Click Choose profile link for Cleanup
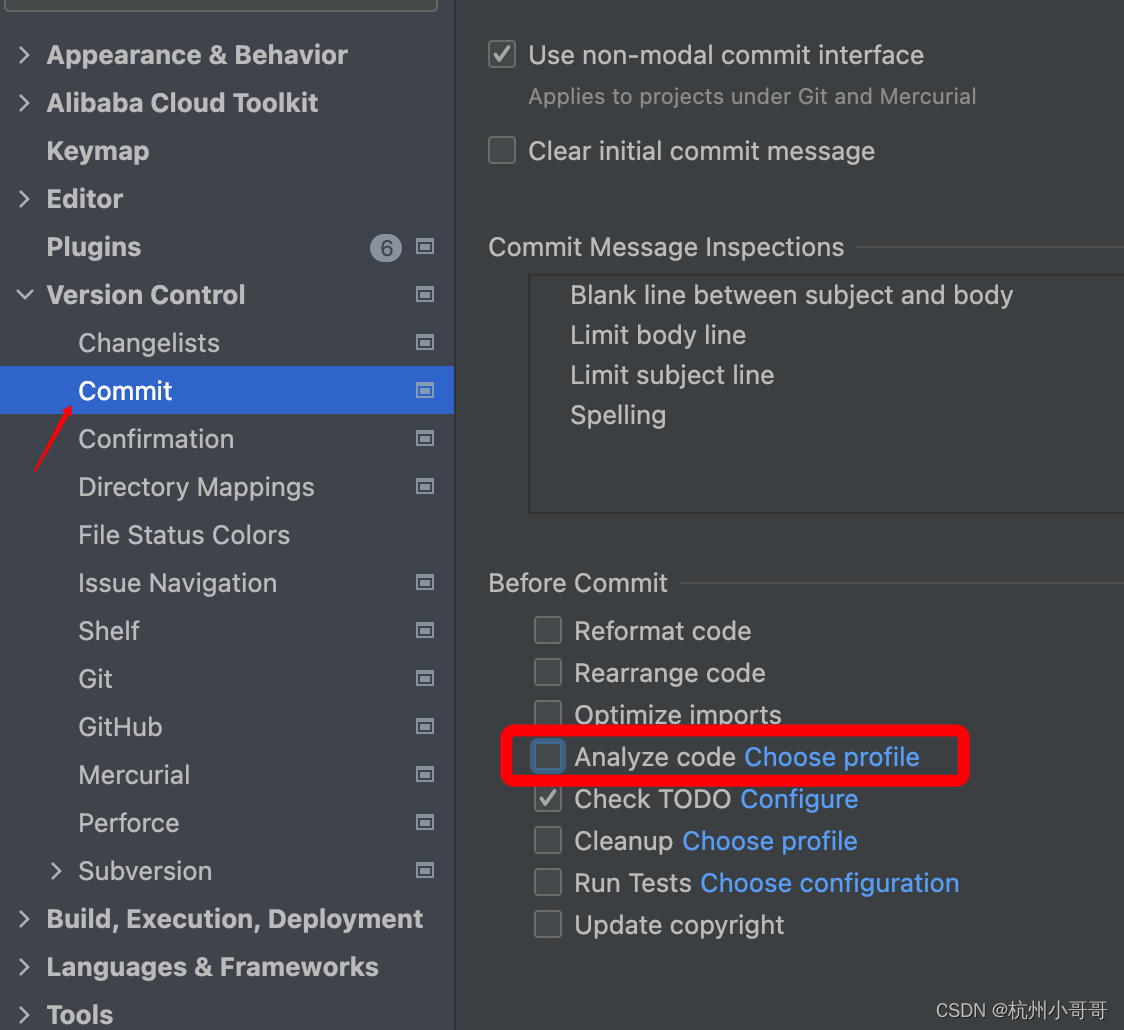 770,841
